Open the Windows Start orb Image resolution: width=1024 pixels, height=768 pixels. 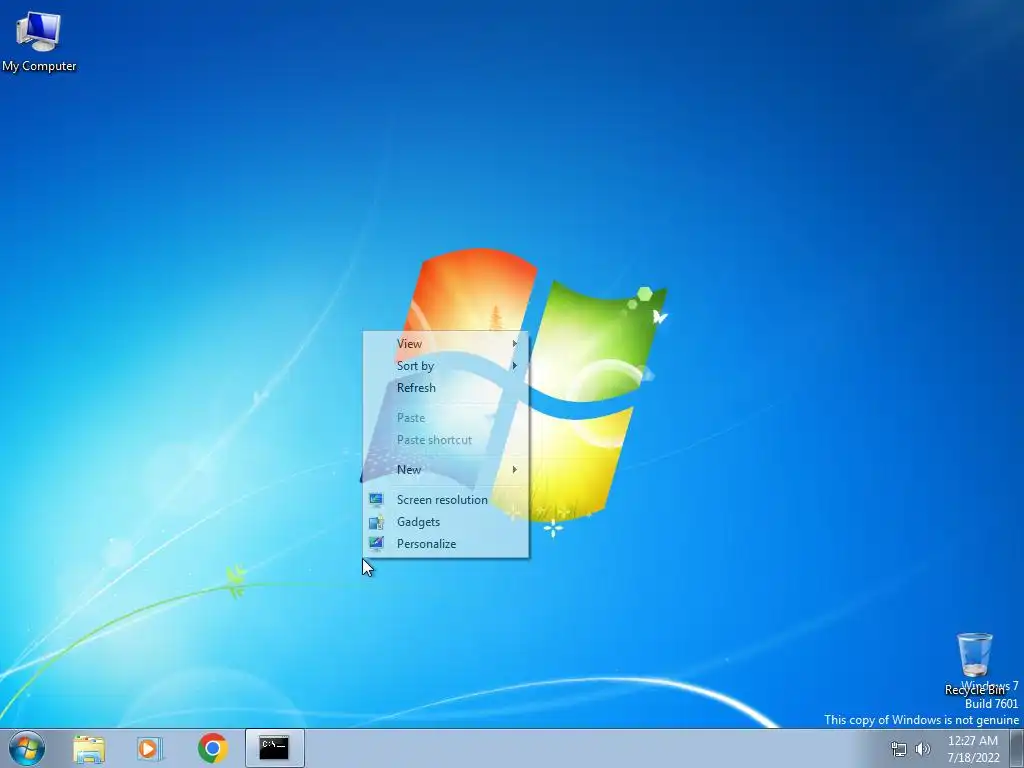tap(27, 748)
